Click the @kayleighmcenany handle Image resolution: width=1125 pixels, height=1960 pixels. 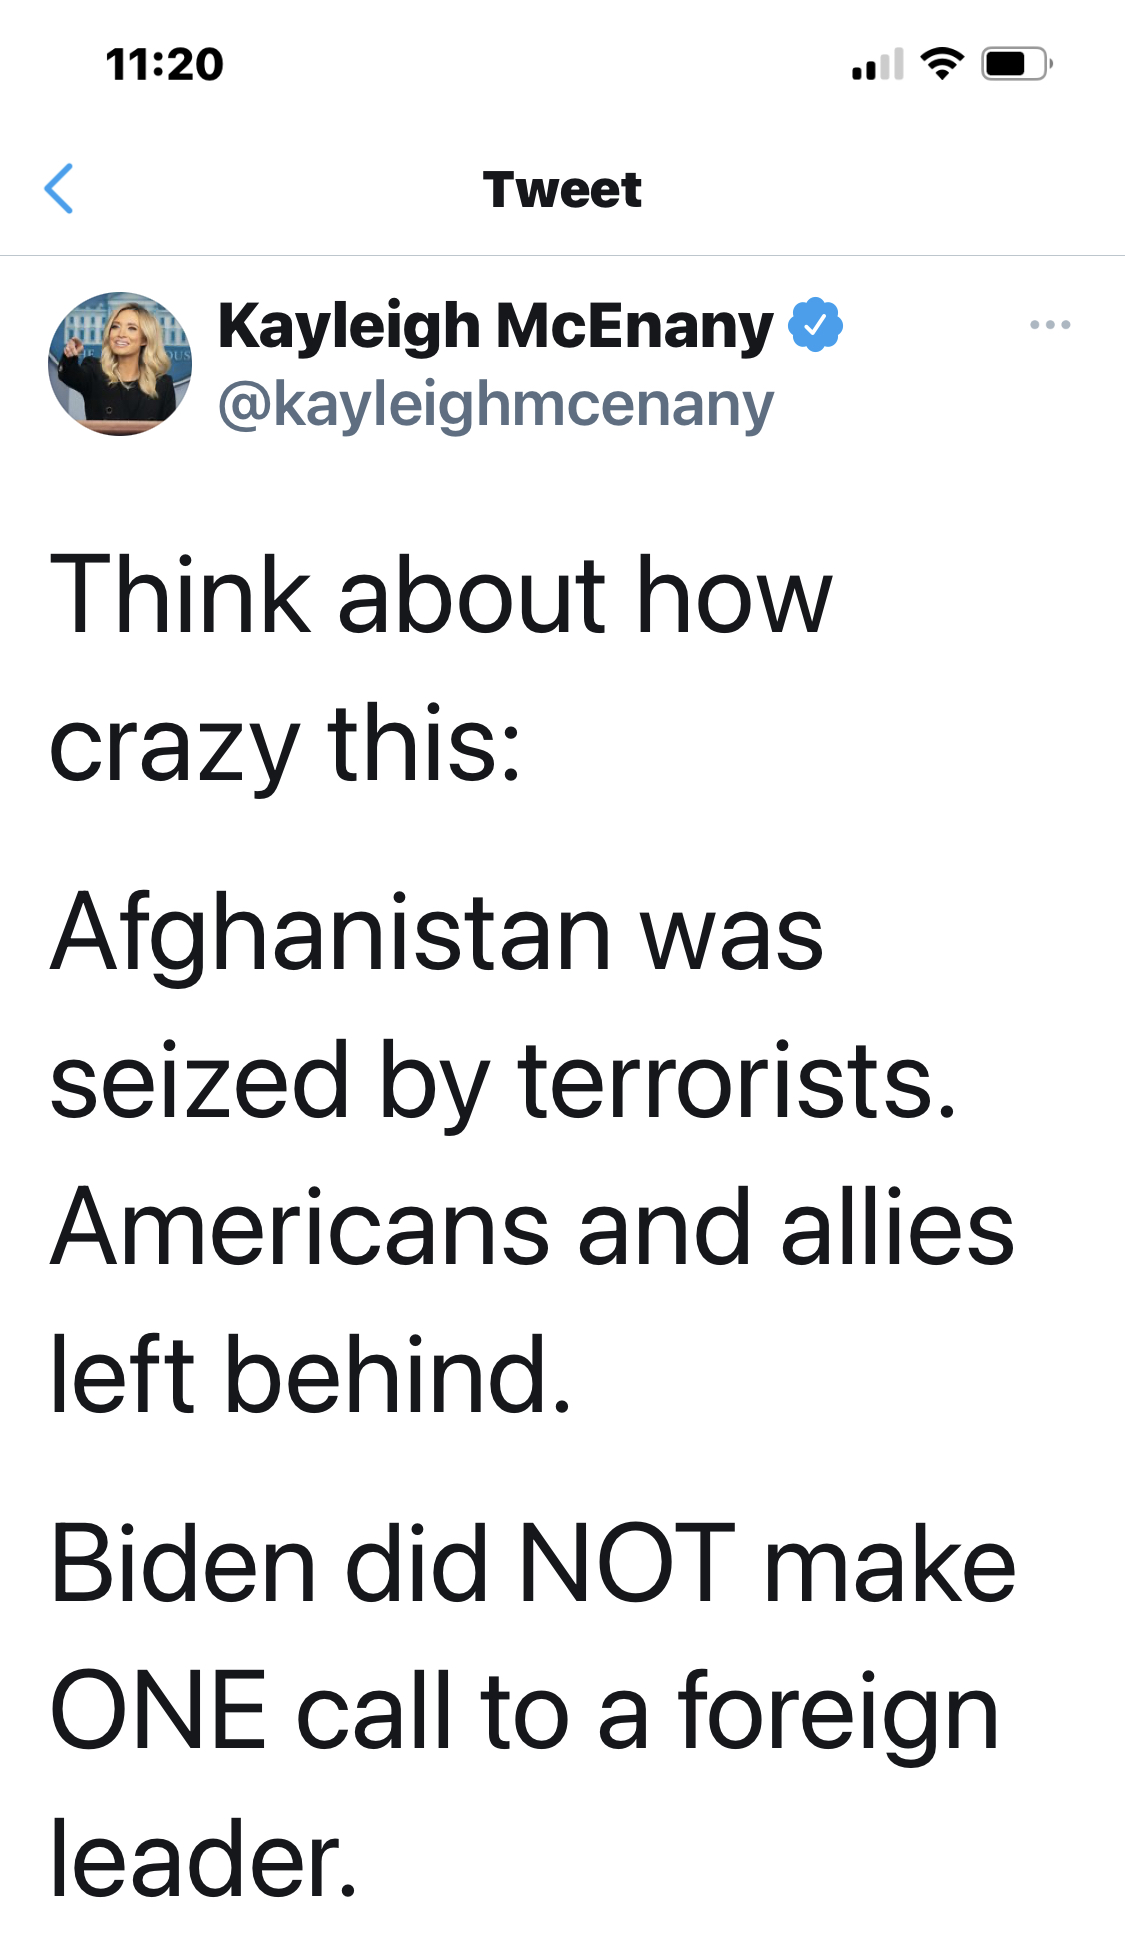pos(496,405)
